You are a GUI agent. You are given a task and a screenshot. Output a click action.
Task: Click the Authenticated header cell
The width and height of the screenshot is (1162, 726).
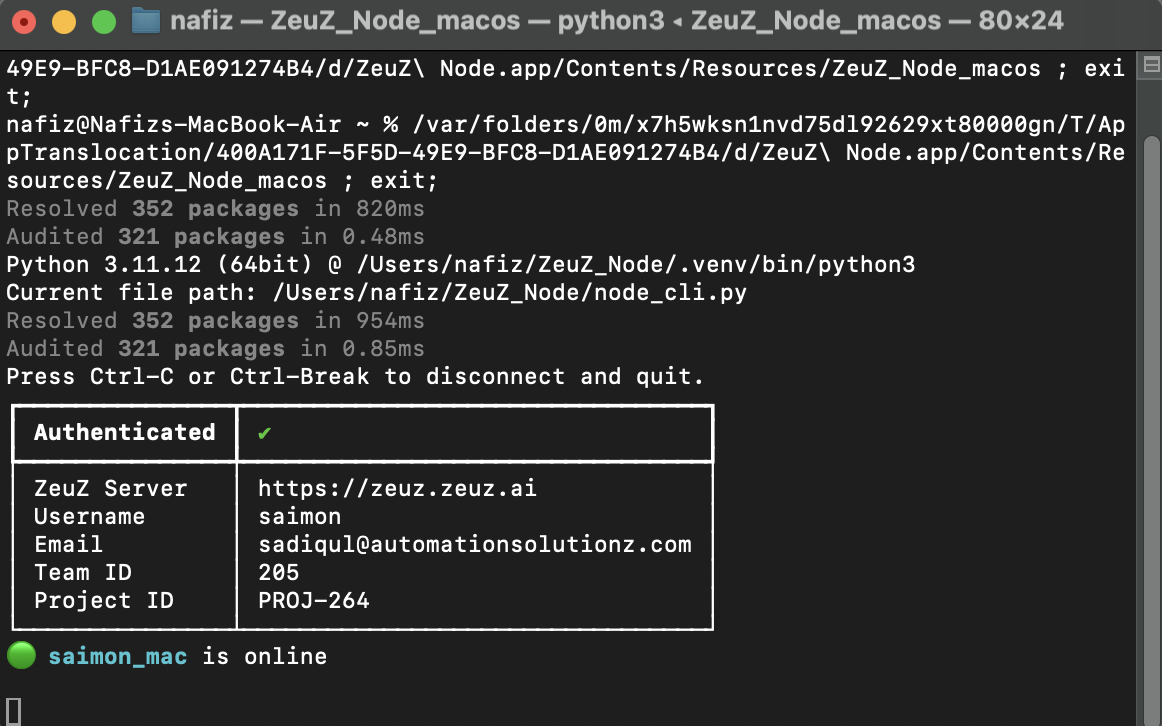point(124,433)
